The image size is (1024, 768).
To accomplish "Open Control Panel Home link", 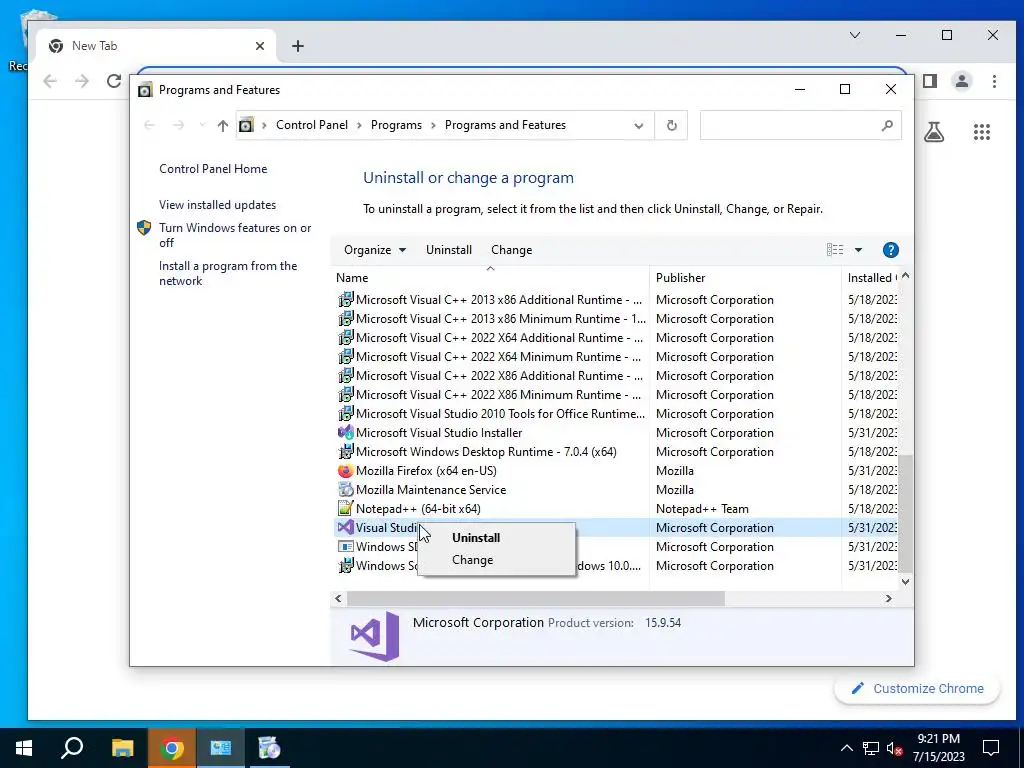I will pos(213,168).
